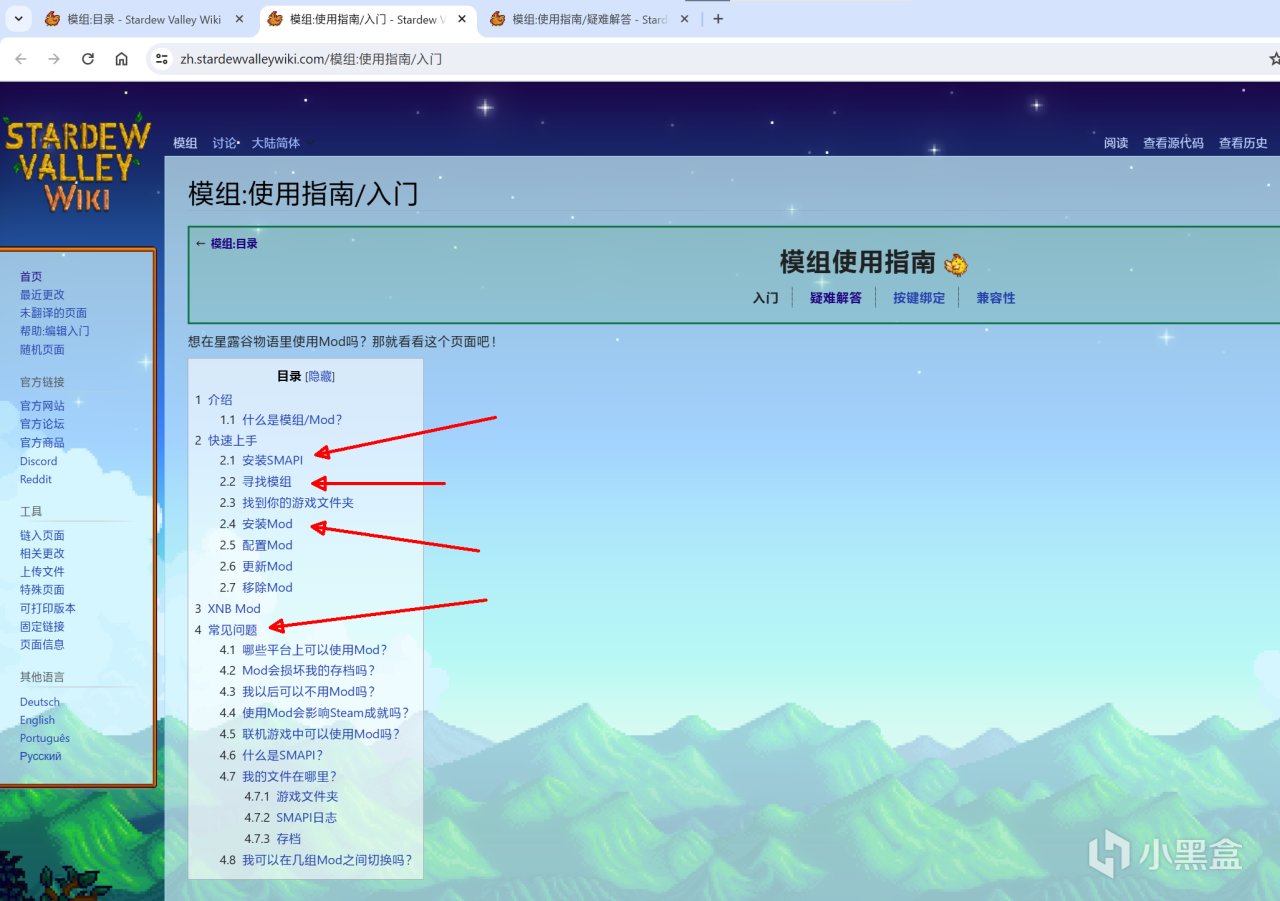Image resolution: width=1280 pixels, height=901 pixels.
Task: Open the 讨论 page tab
Action: click(224, 143)
